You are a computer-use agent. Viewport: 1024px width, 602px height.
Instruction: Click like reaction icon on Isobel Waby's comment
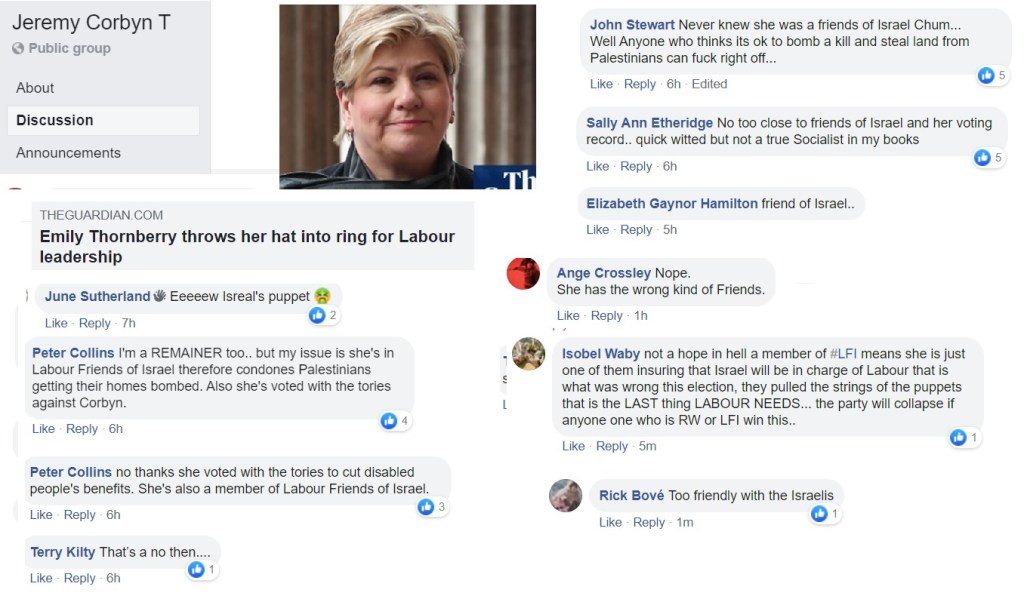[958, 437]
